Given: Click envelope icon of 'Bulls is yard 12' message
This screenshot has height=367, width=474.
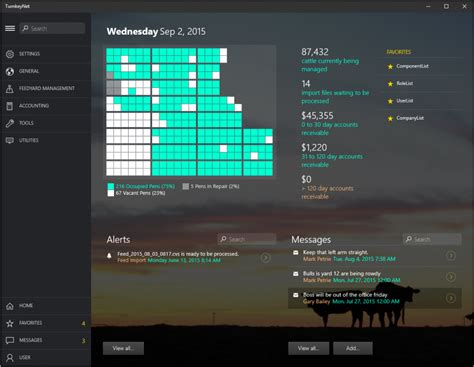Looking at the screenshot, I should coord(296,274).
